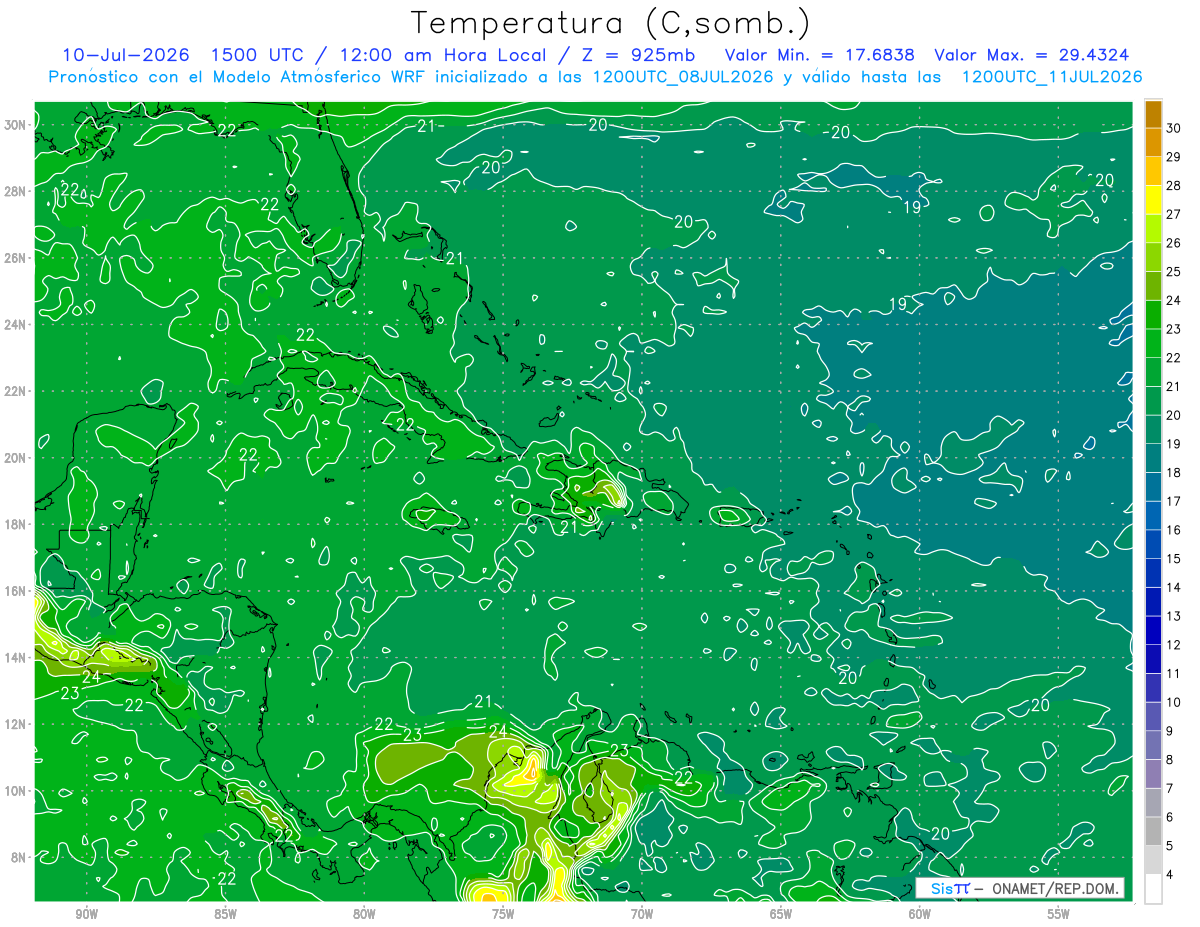Click the 12N latitude label
The image size is (1200, 927).
[17, 724]
